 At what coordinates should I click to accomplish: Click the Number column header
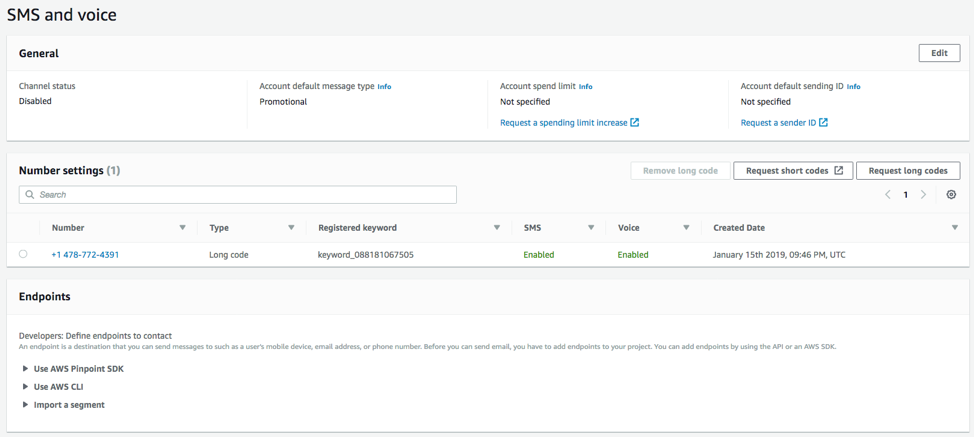pos(68,228)
